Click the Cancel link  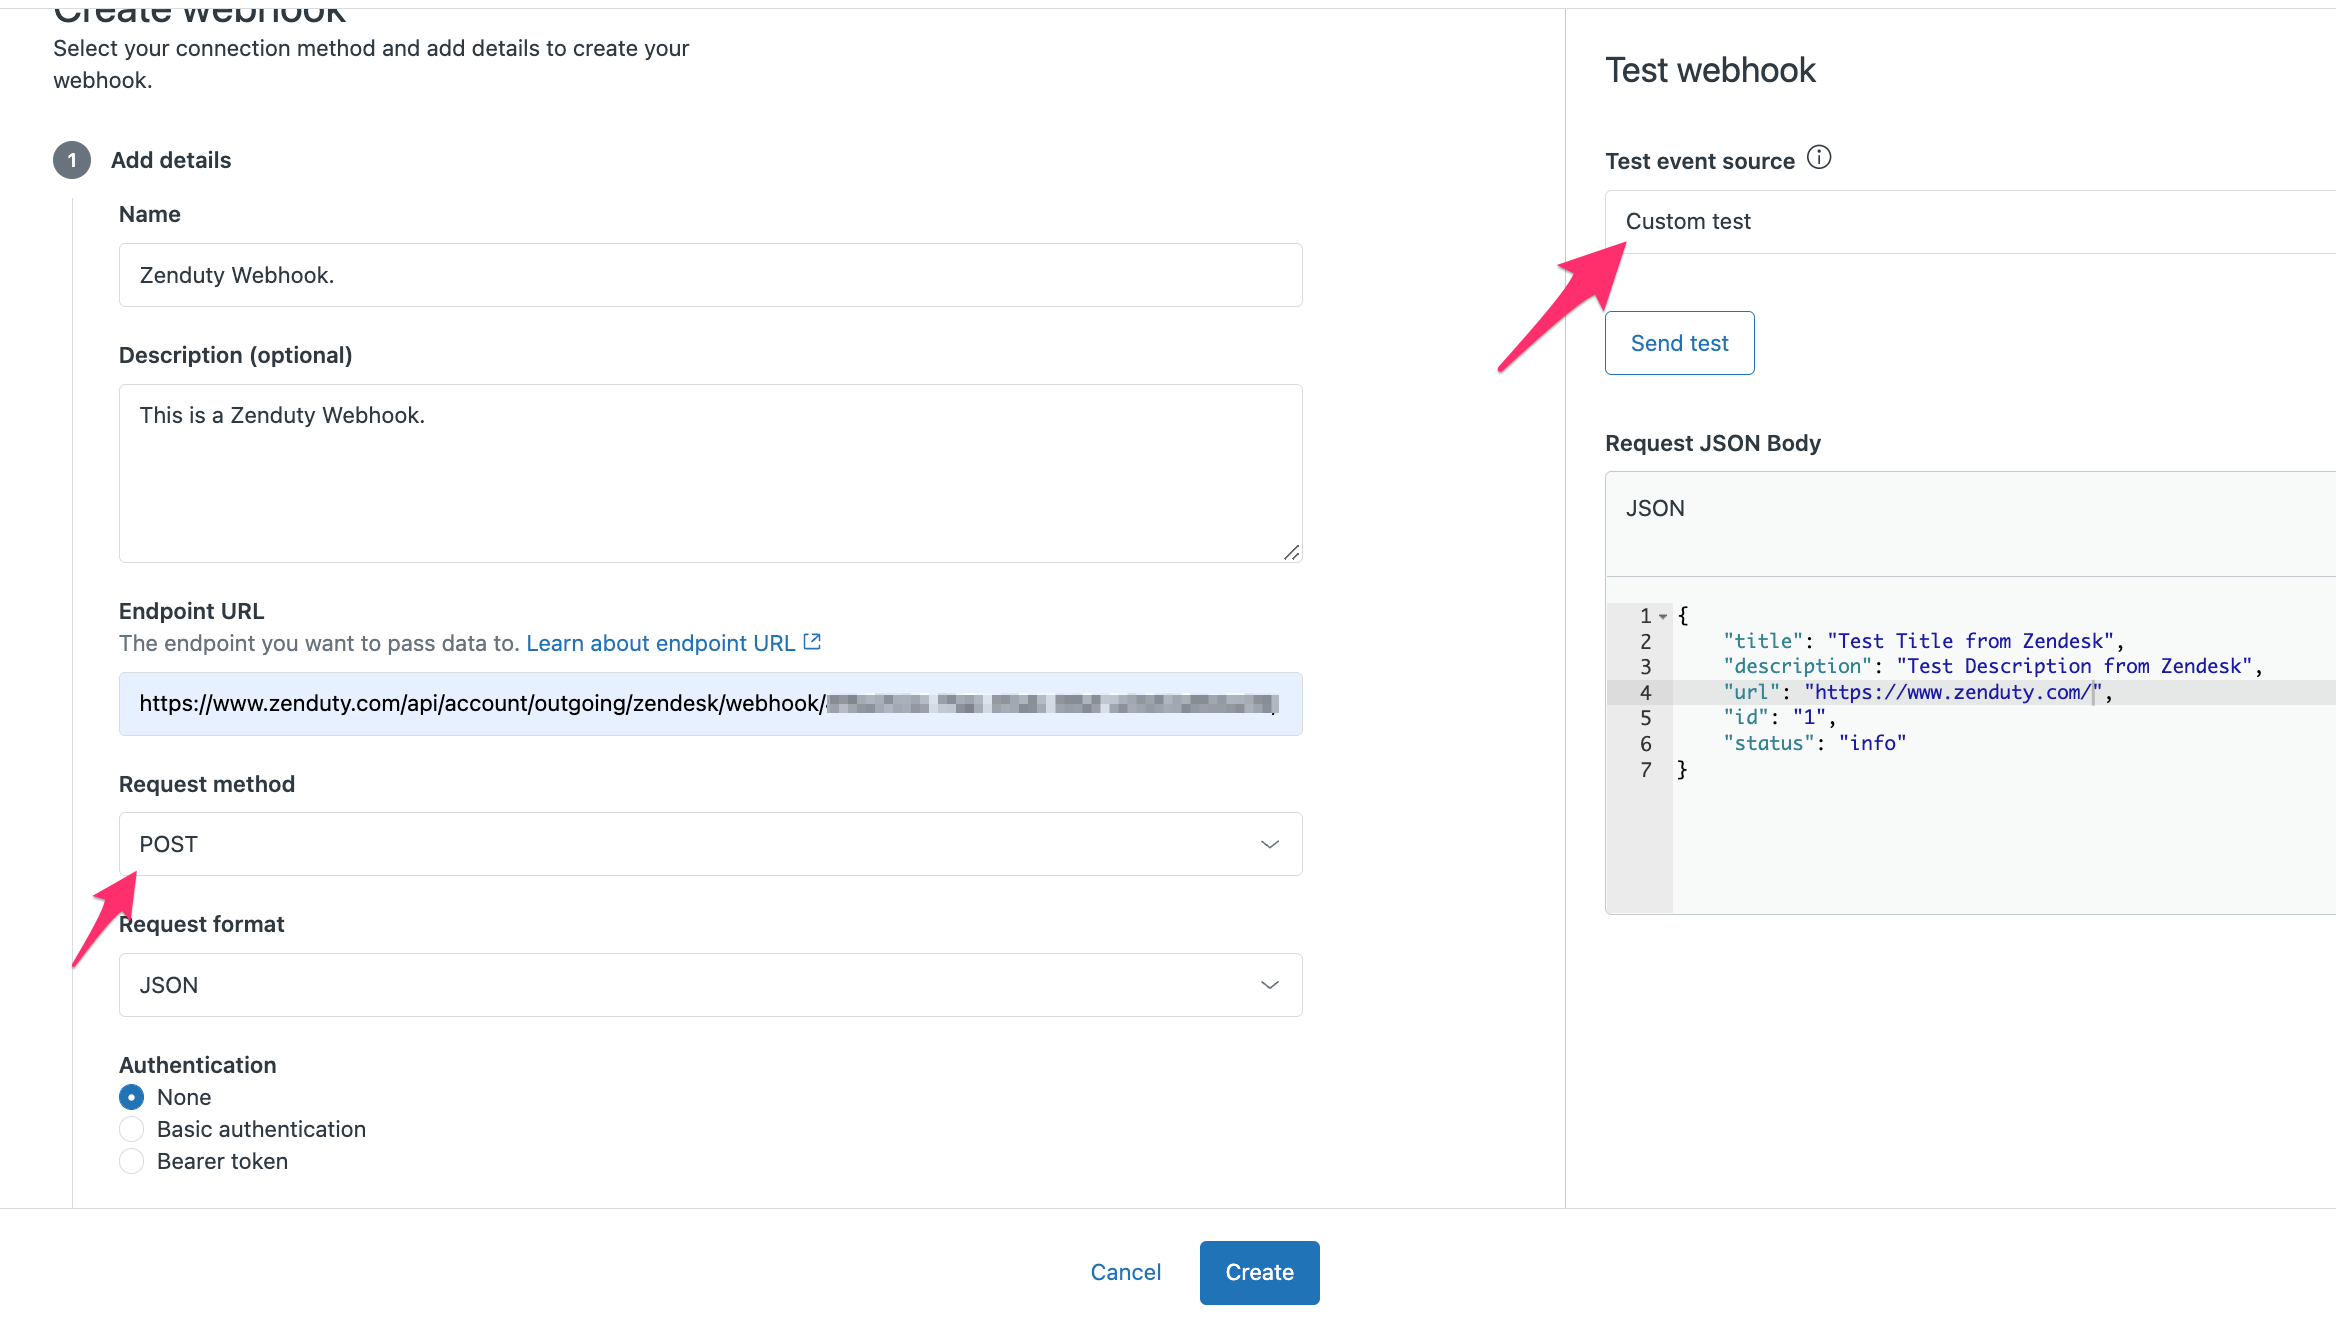pyautogui.click(x=1125, y=1272)
